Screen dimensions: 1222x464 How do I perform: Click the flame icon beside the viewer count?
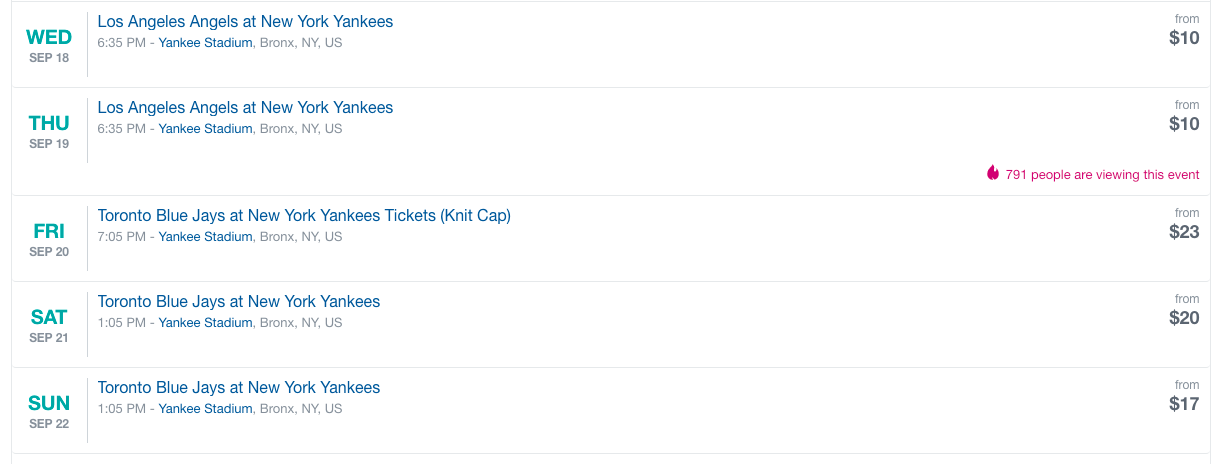point(993,174)
